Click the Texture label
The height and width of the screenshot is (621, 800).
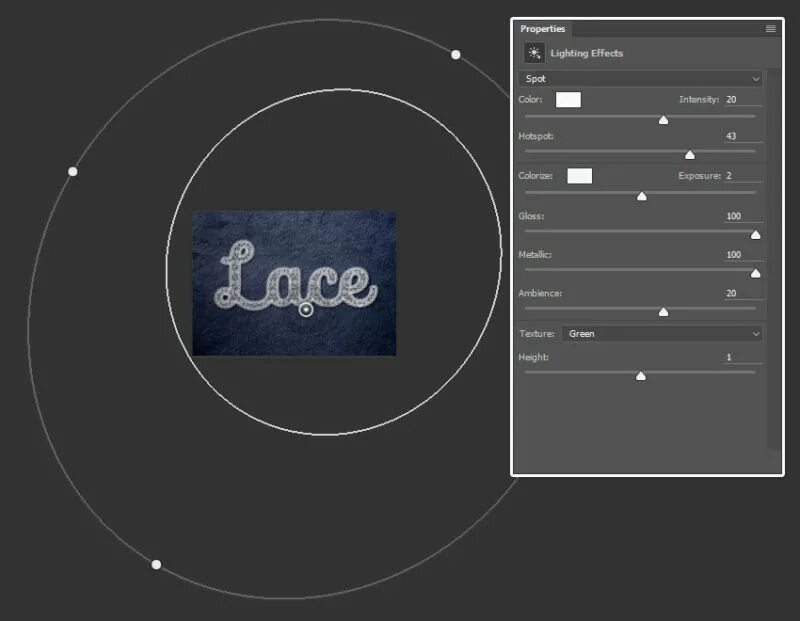(x=537, y=334)
